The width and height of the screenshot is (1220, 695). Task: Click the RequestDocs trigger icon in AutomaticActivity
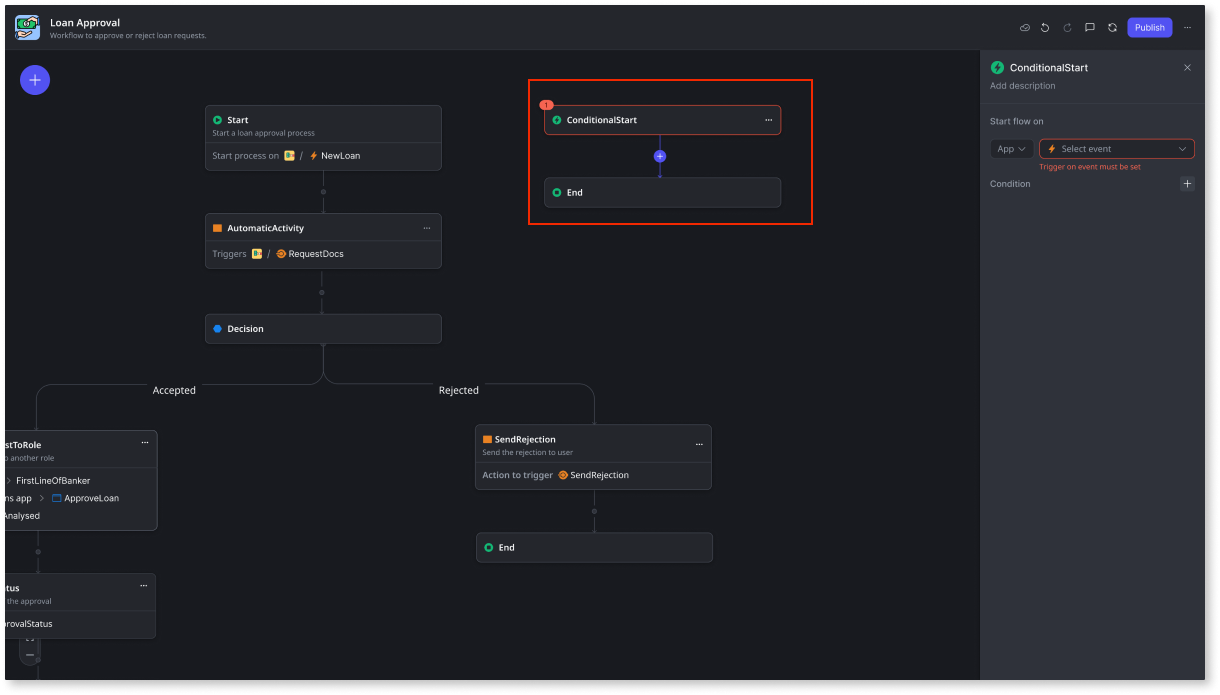pos(281,254)
